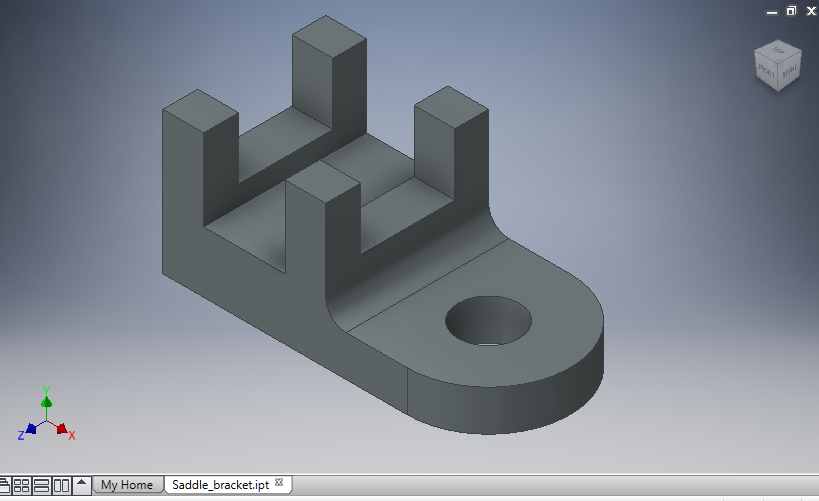819x501 pixels.
Task: Close the Saddle_bracket.ipt tab
Action: (x=279, y=482)
